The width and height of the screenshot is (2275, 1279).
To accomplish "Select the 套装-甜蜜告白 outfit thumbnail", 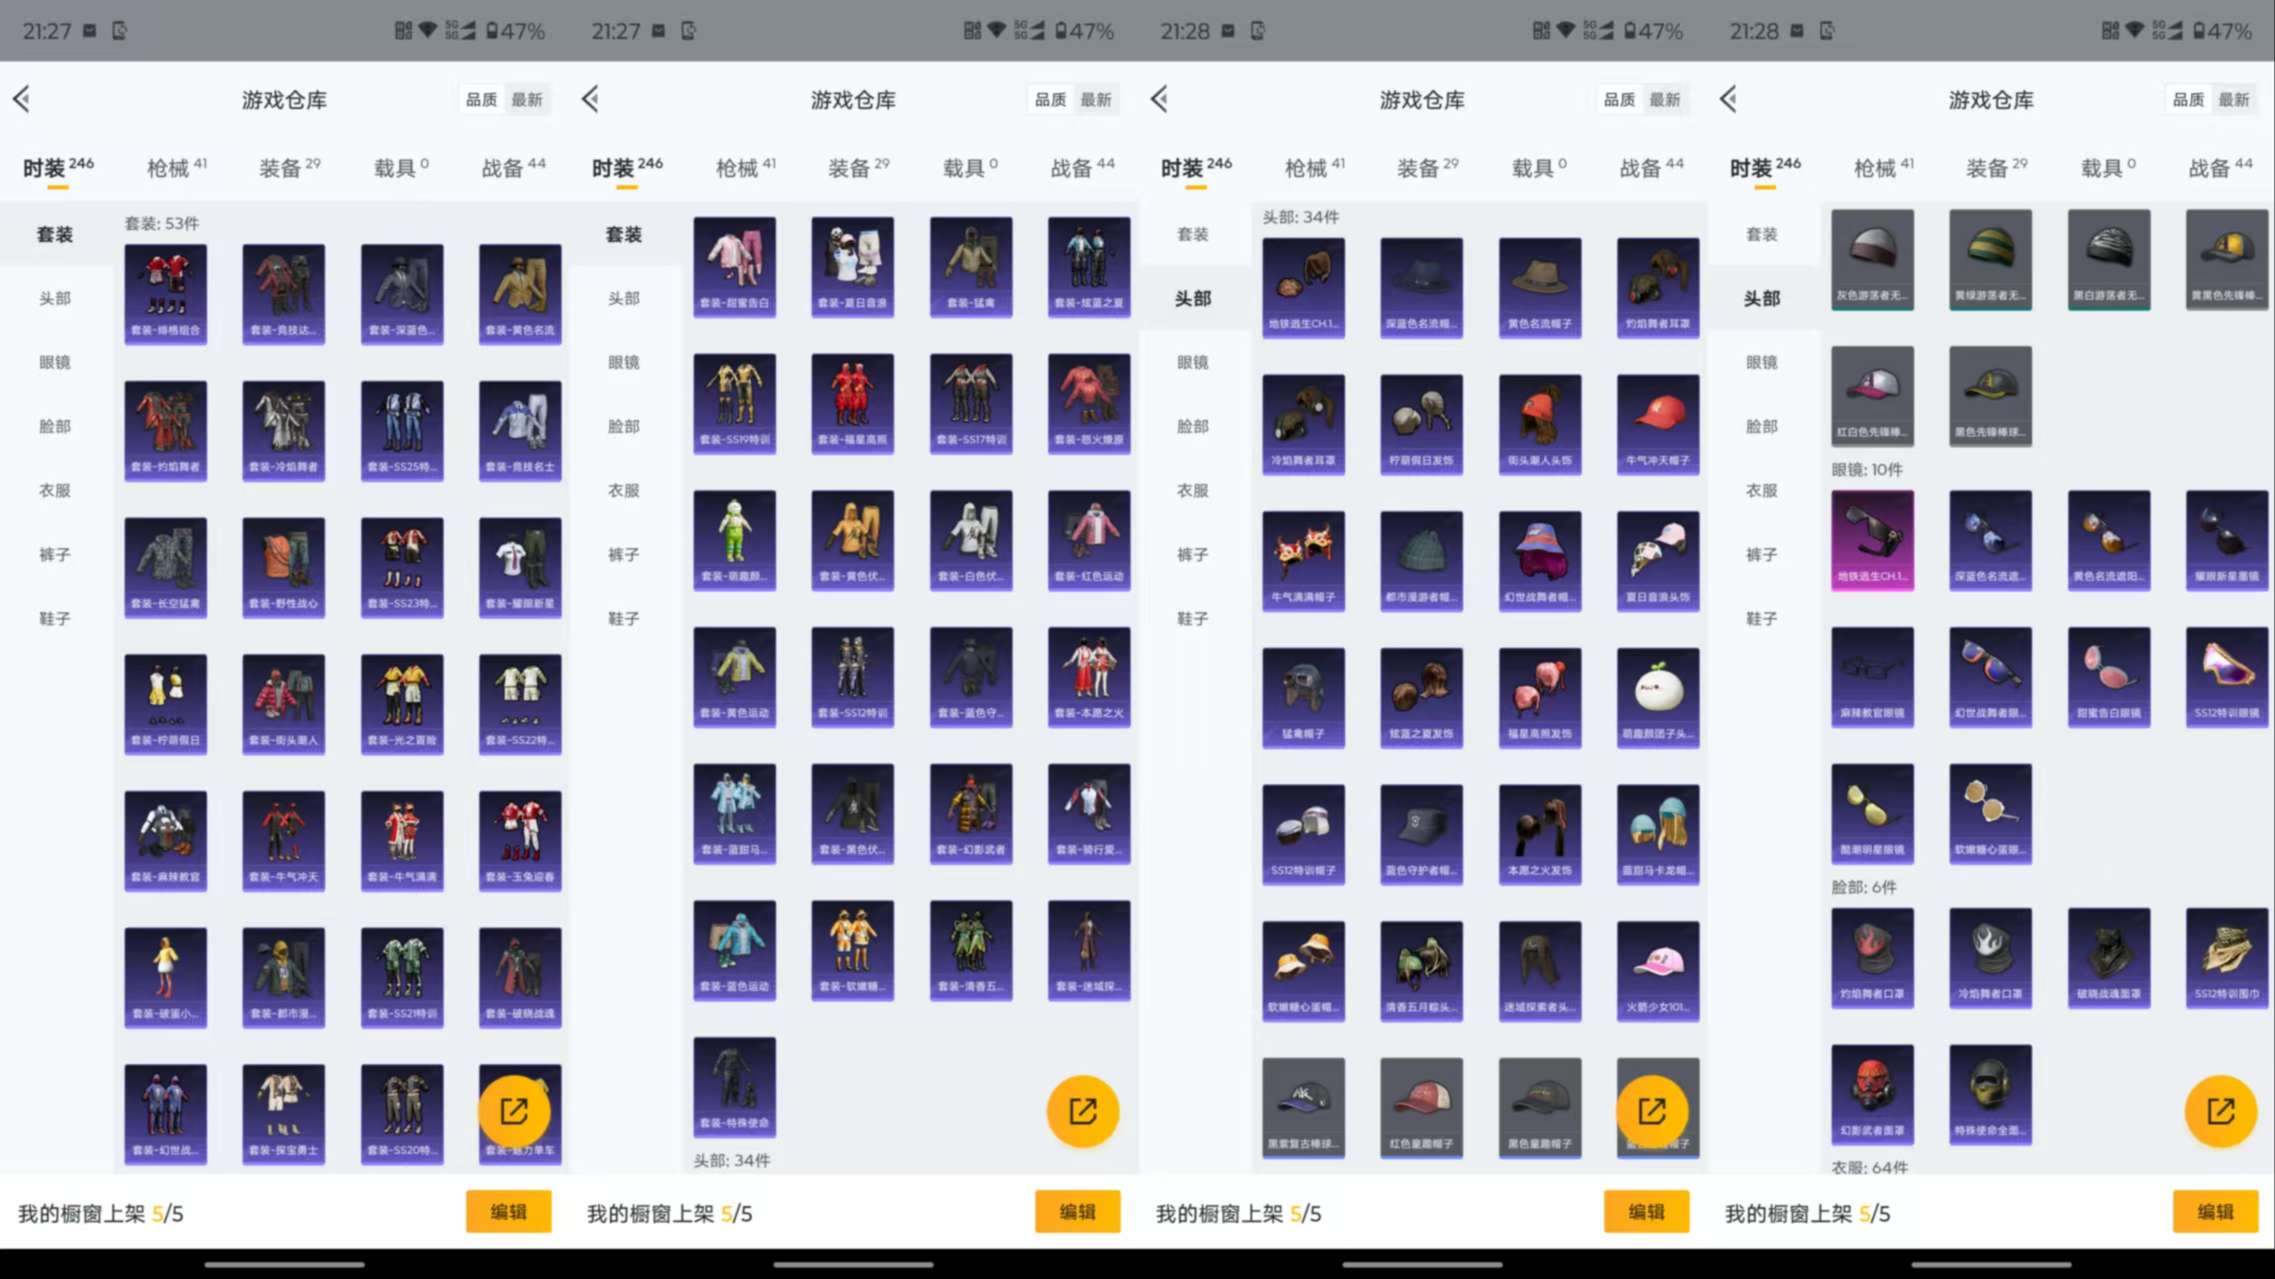I will 735,265.
